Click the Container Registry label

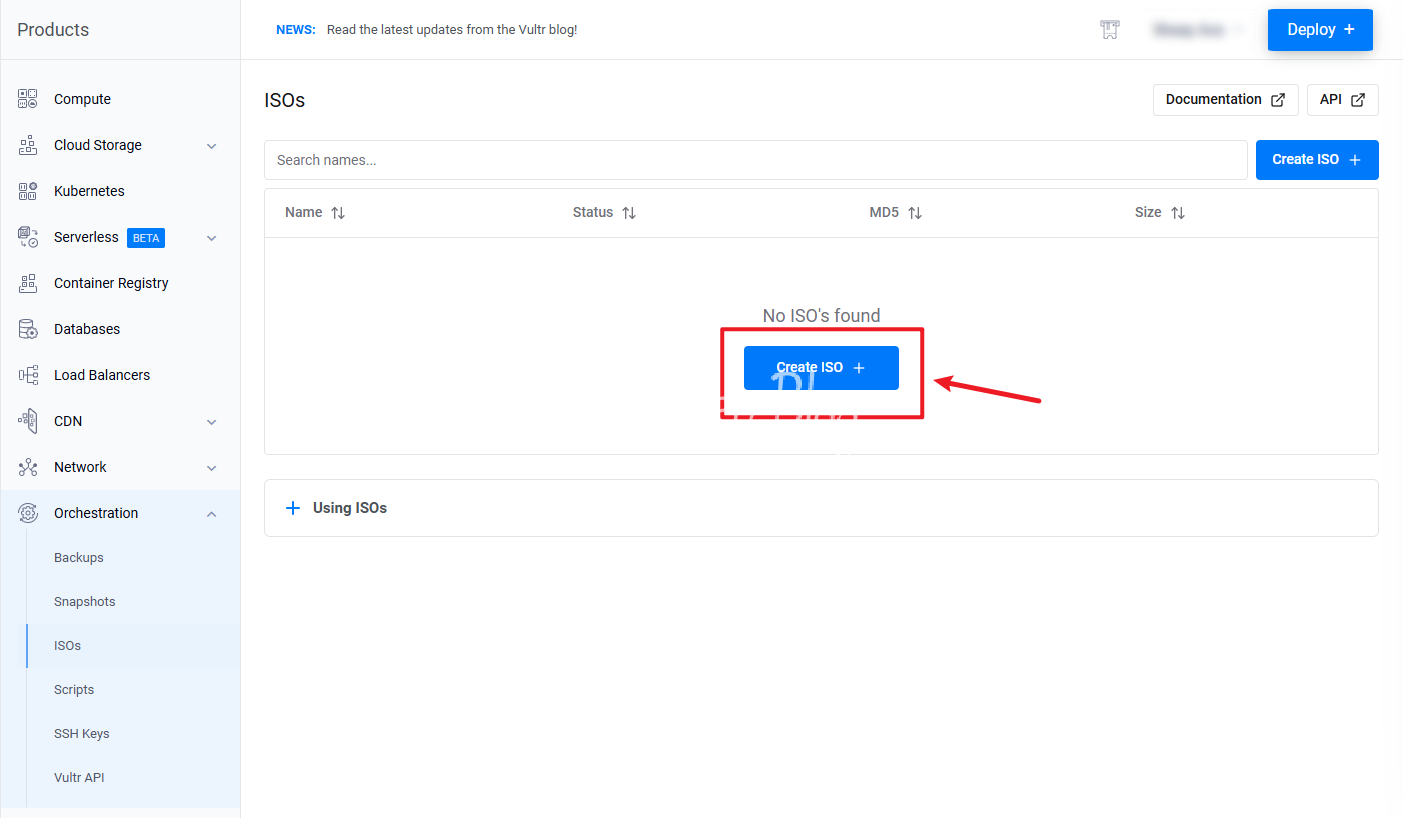pos(111,283)
